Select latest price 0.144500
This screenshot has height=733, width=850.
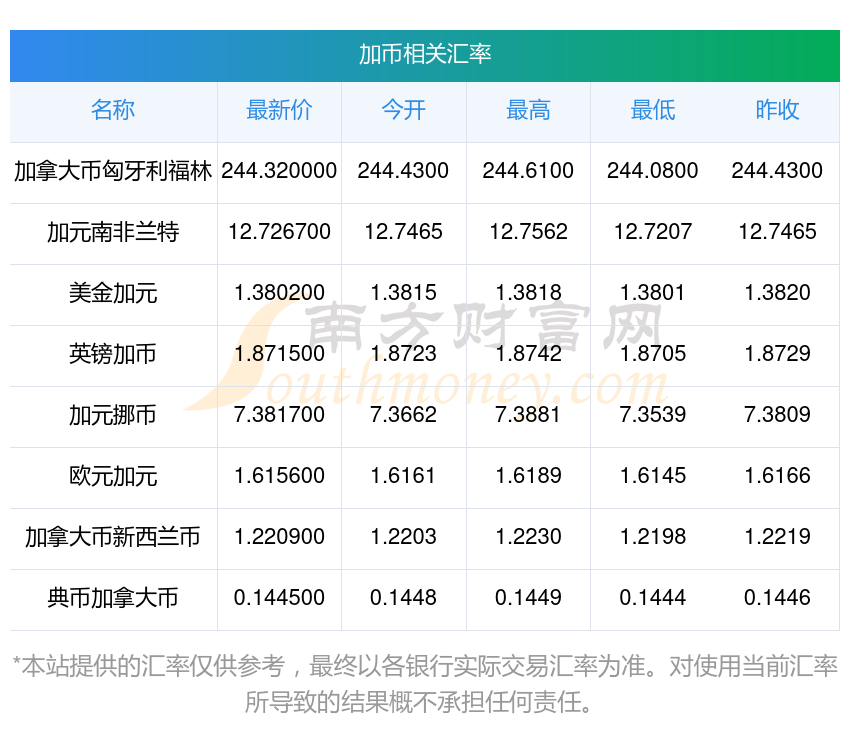click(x=279, y=598)
